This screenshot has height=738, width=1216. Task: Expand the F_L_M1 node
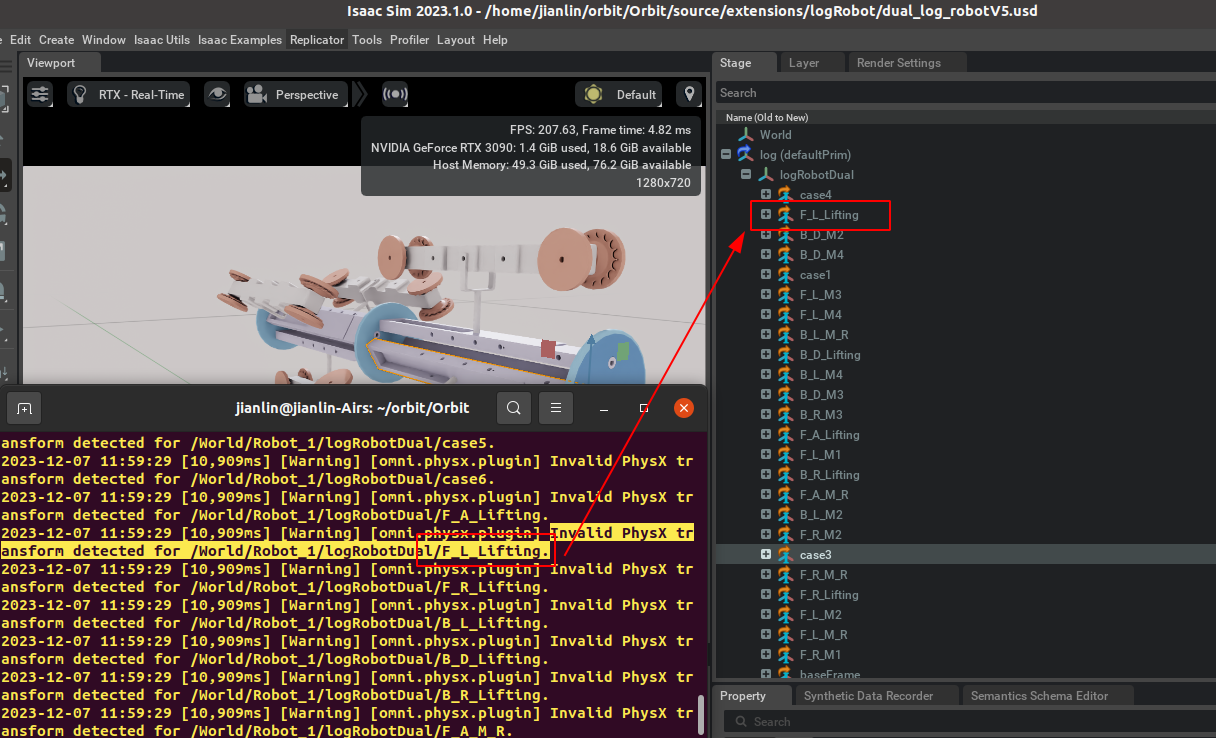point(766,455)
